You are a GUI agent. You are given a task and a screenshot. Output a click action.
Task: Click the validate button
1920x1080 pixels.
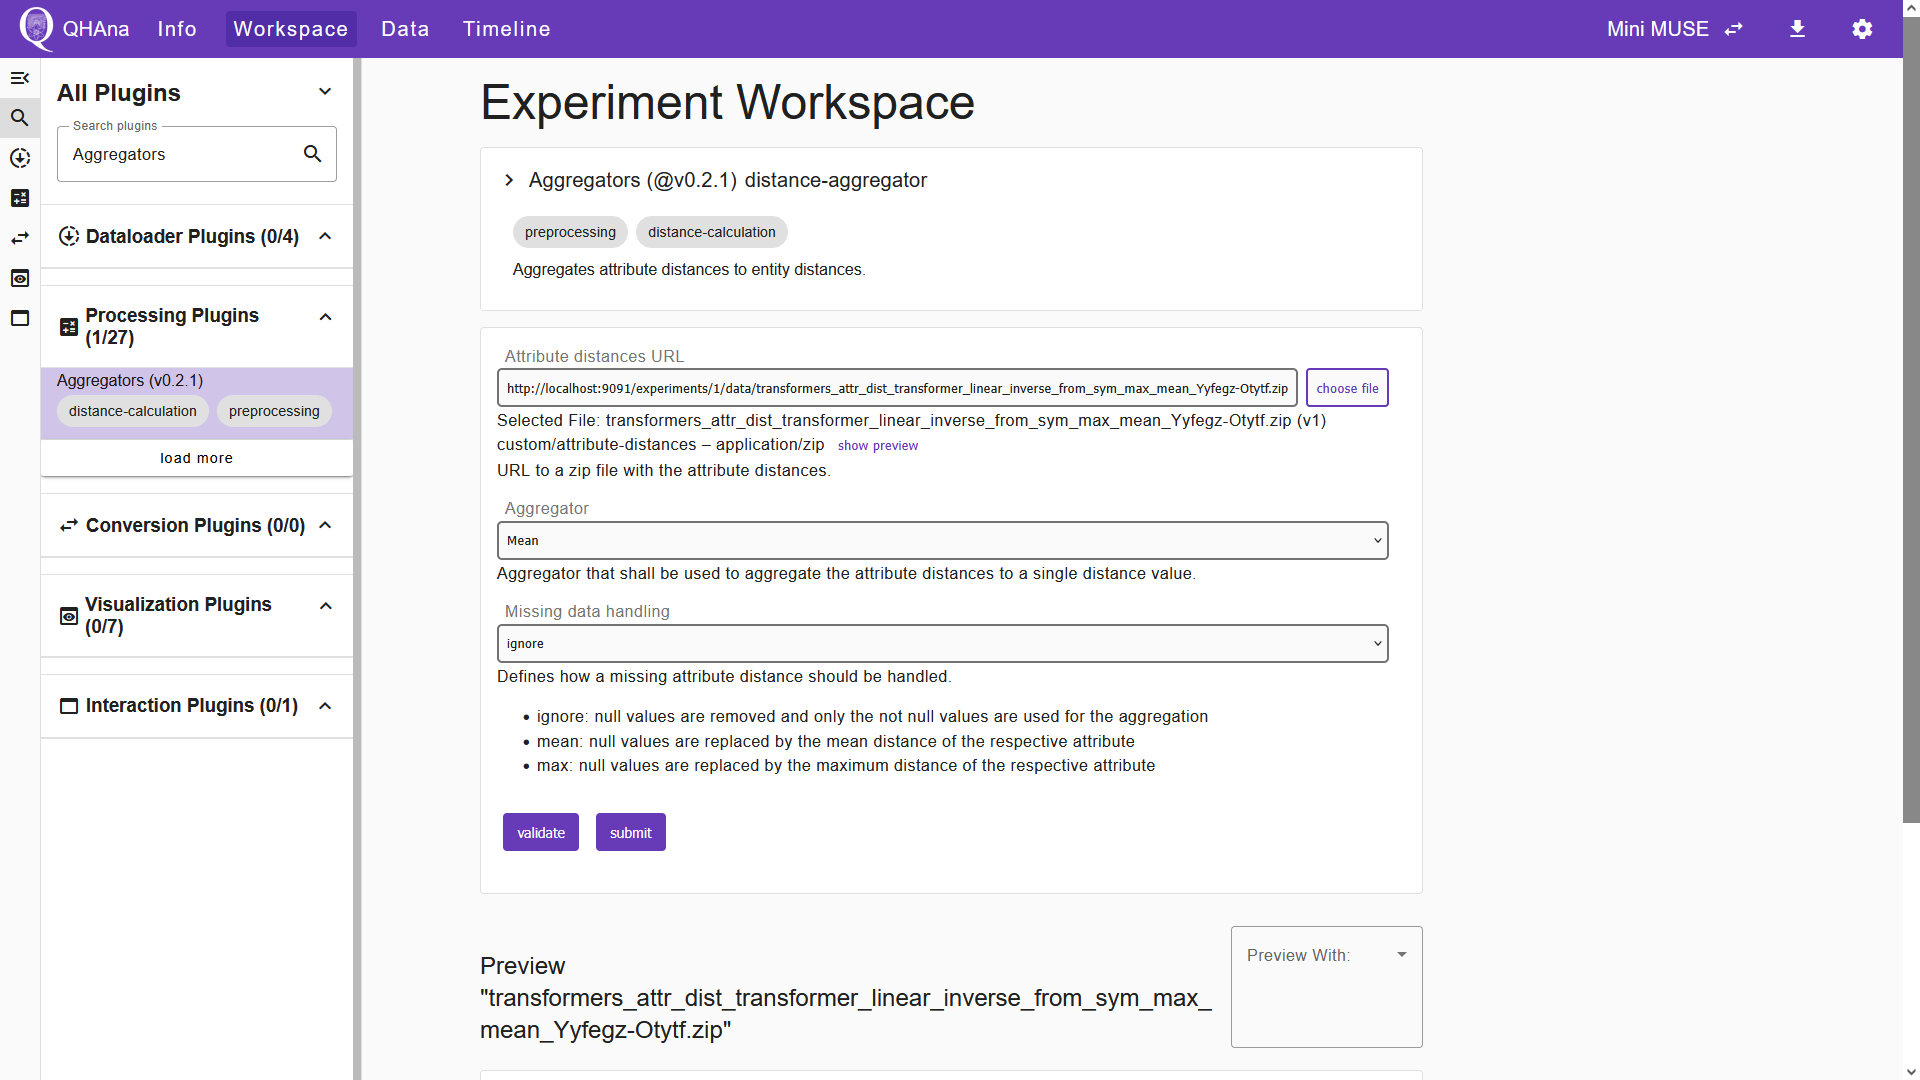[541, 833]
